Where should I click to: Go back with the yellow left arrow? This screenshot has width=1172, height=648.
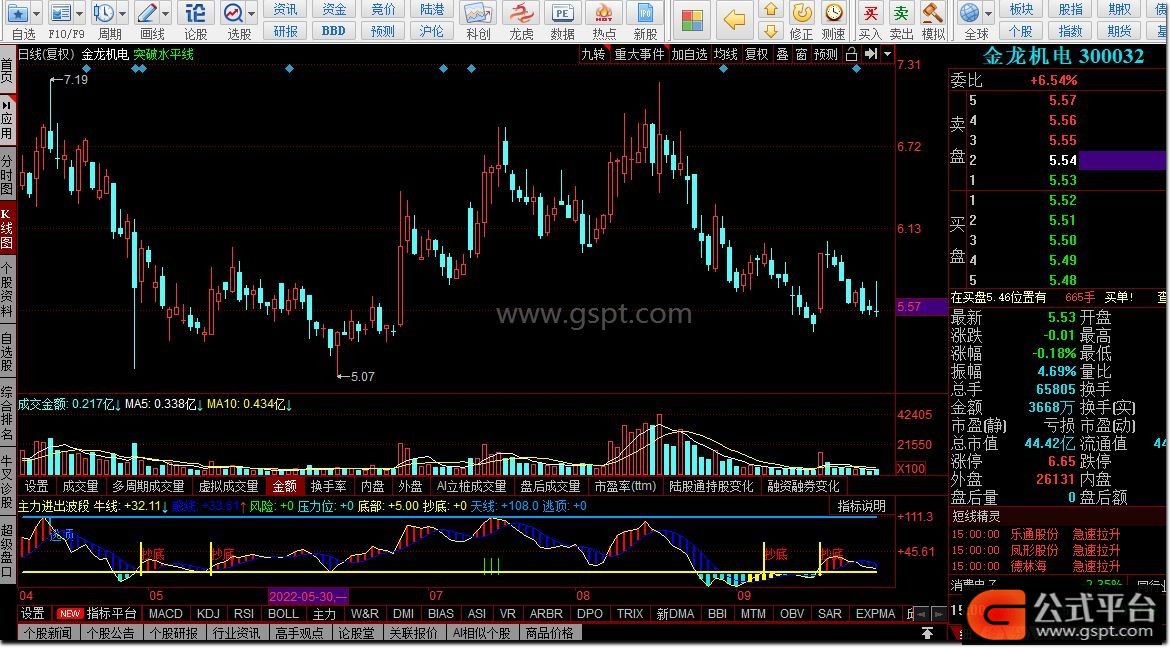[x=735, y=20]
